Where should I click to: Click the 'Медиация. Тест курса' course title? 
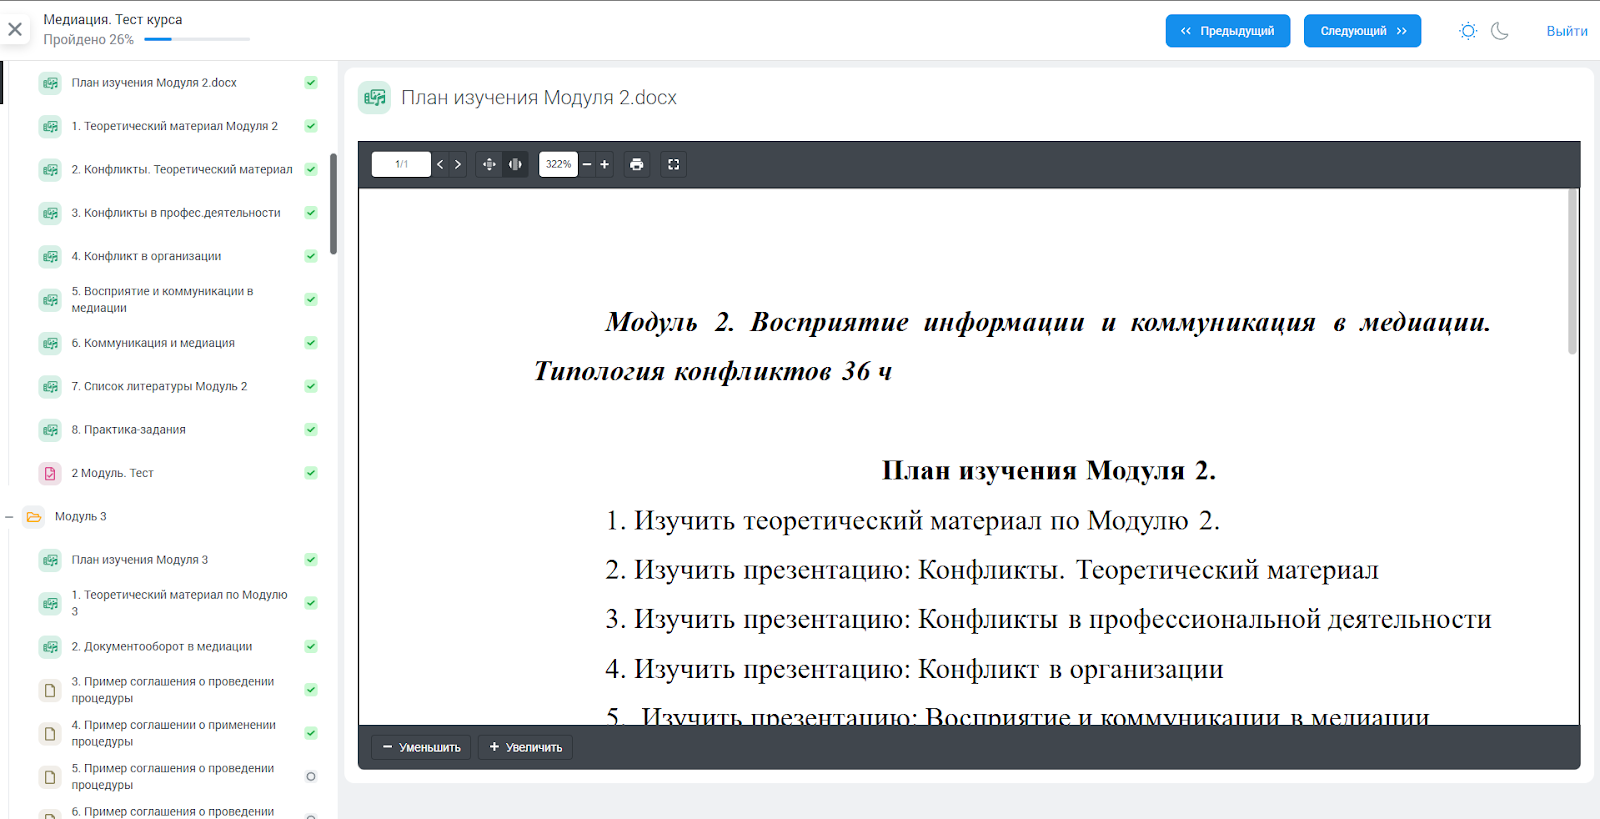113,20
